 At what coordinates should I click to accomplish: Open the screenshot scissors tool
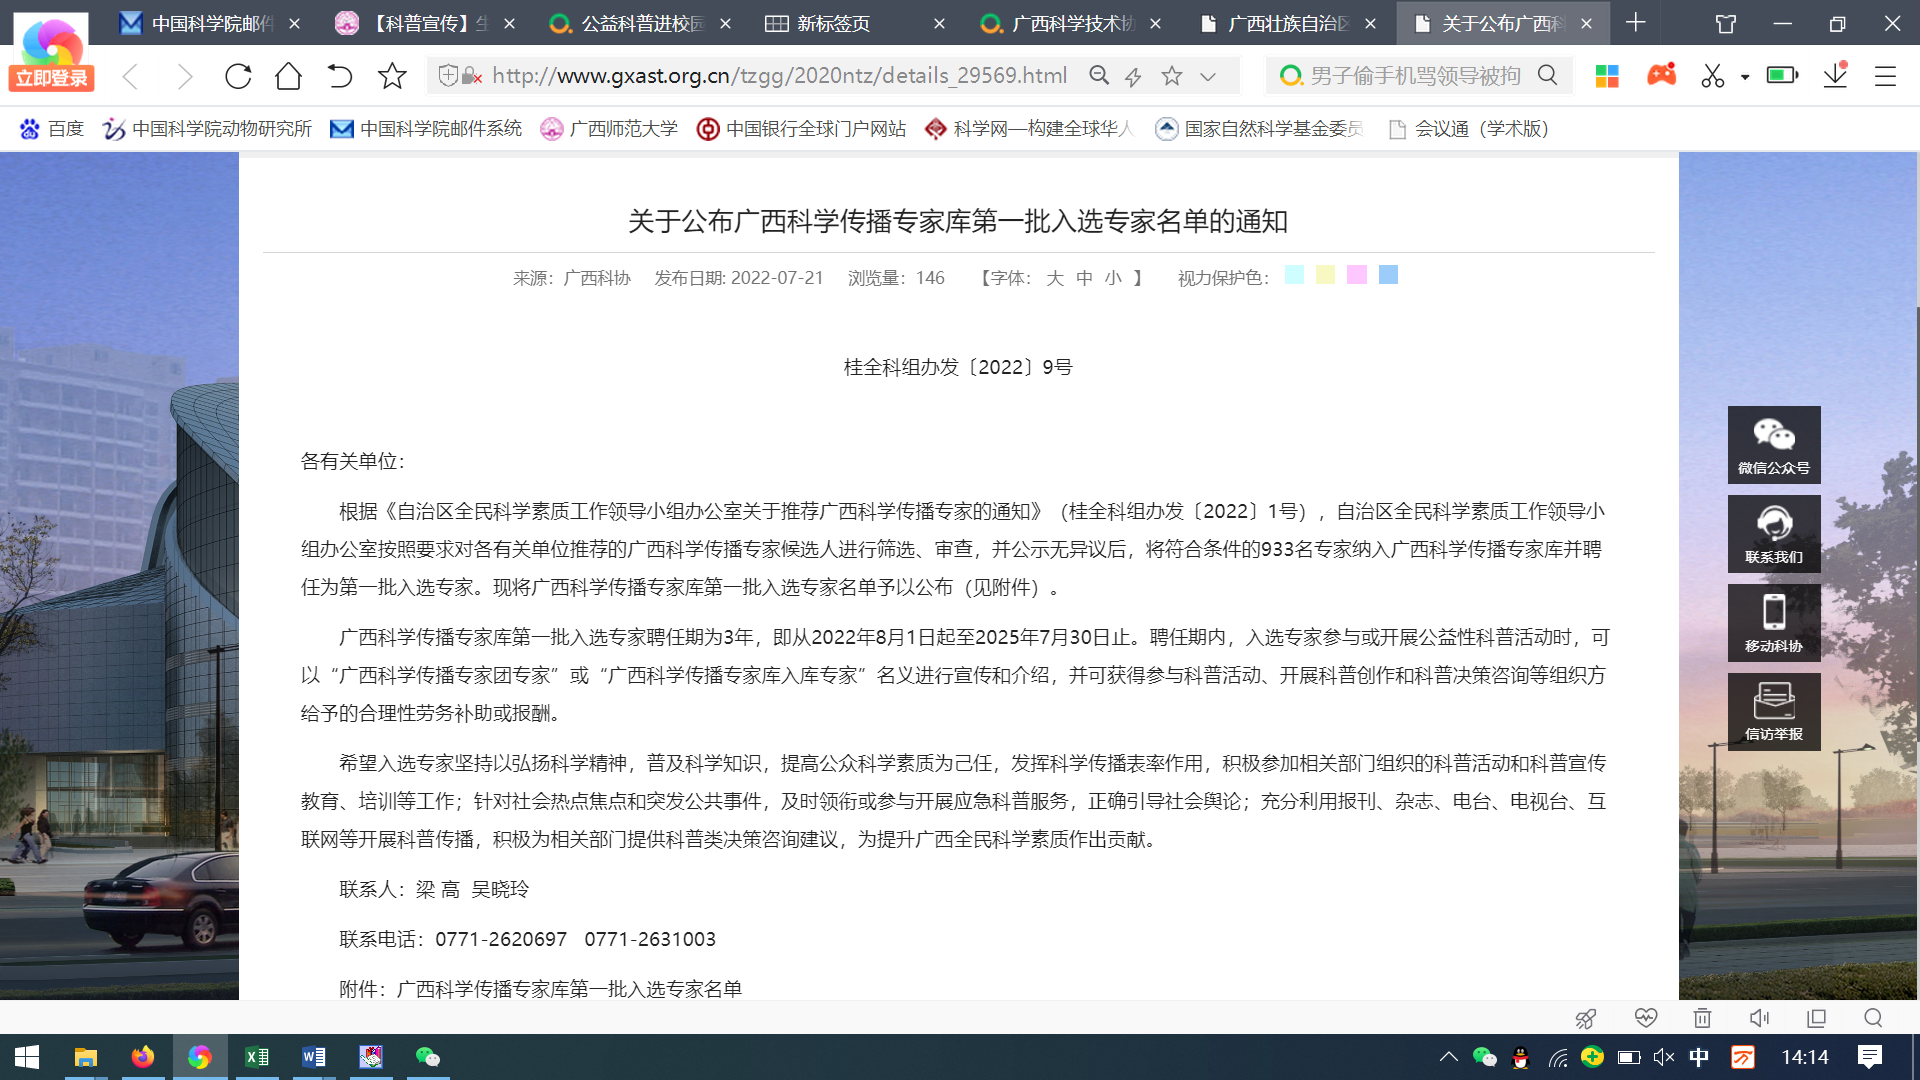tap(1712, 76)
